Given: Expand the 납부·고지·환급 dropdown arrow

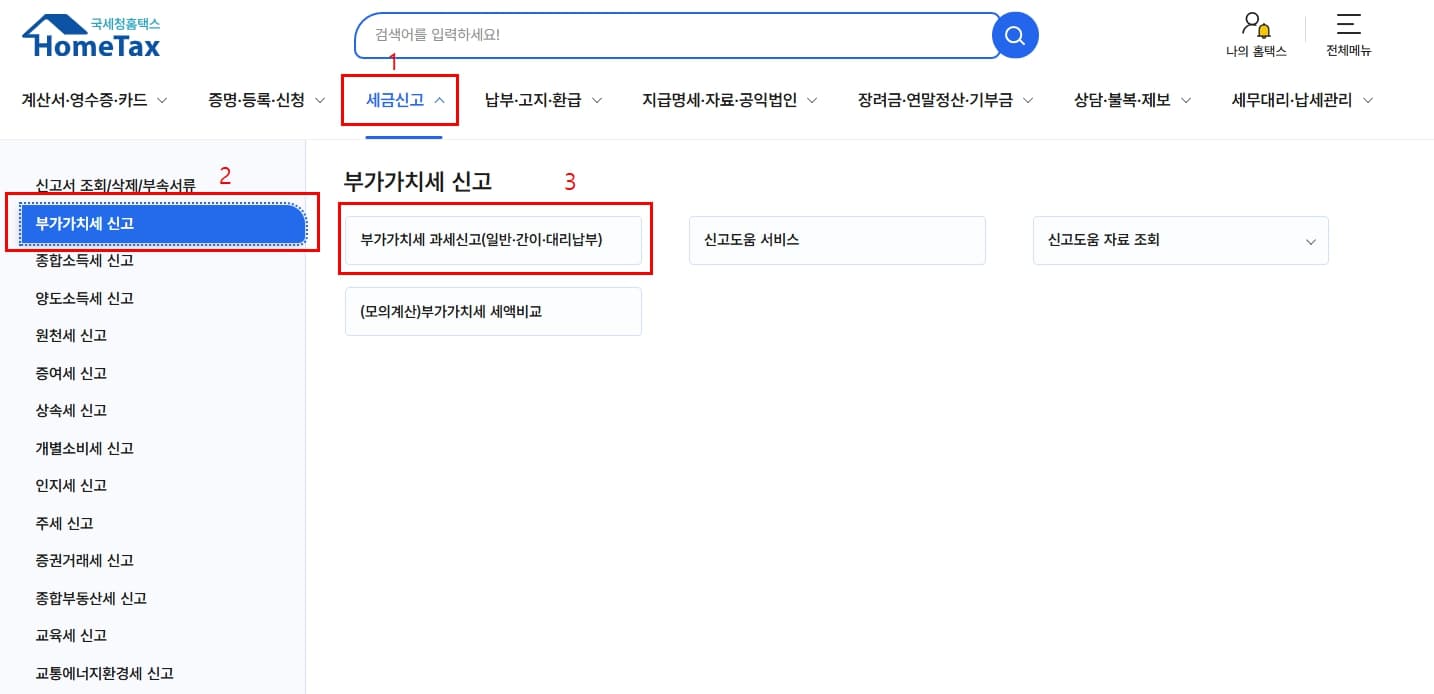Looking at the screenshot, I should (x=597, y=100).
